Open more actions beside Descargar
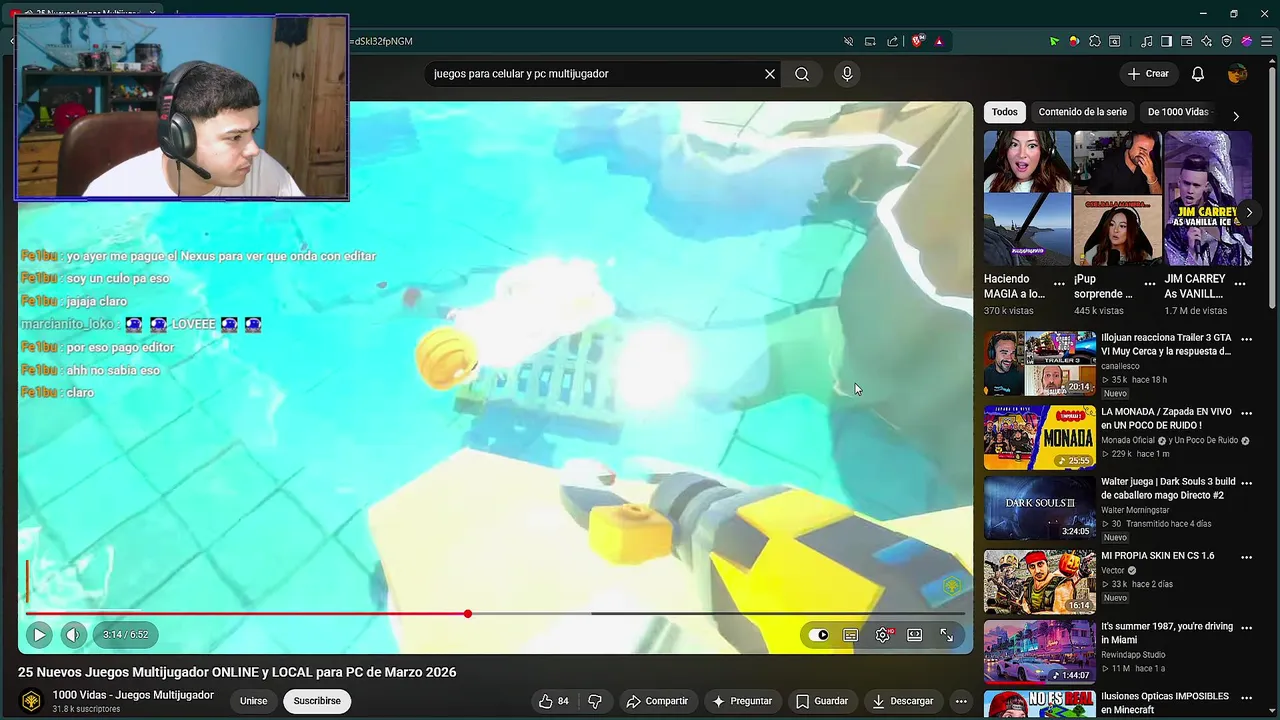 [960, 701]
